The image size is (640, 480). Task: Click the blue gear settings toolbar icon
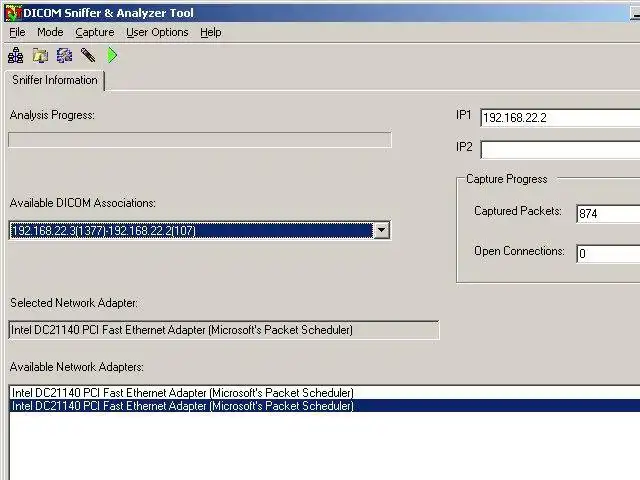[x=64, y=56]
